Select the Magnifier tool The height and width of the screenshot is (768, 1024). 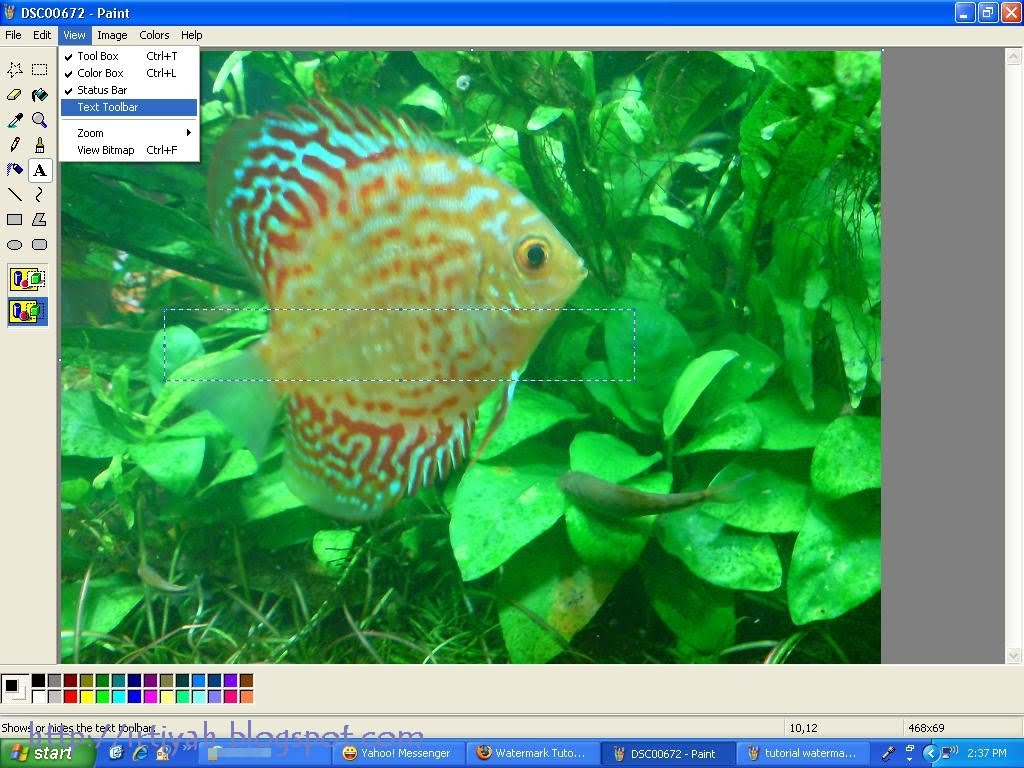click(x=39, y=120)
